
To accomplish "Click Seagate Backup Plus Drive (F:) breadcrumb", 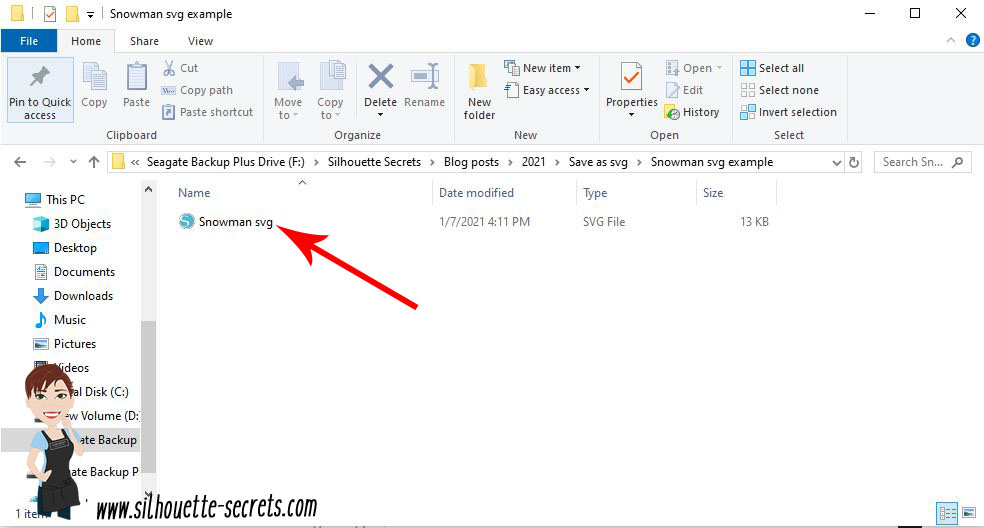I will point(225,162).
